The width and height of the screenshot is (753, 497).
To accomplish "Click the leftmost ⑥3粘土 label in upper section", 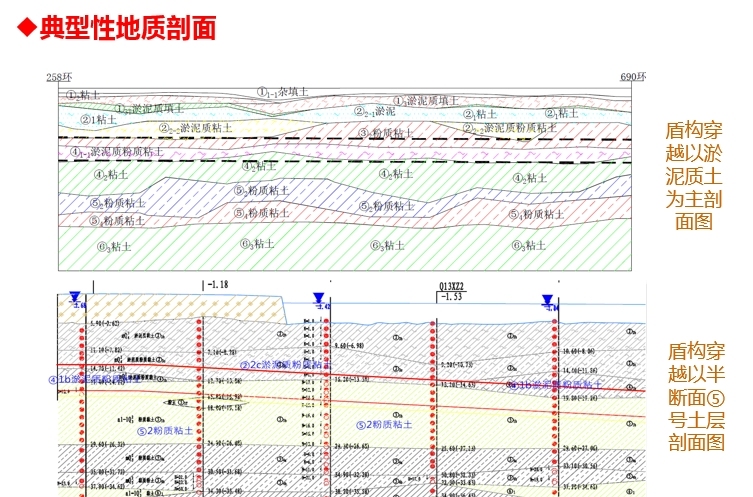I will tap(112, 245).
